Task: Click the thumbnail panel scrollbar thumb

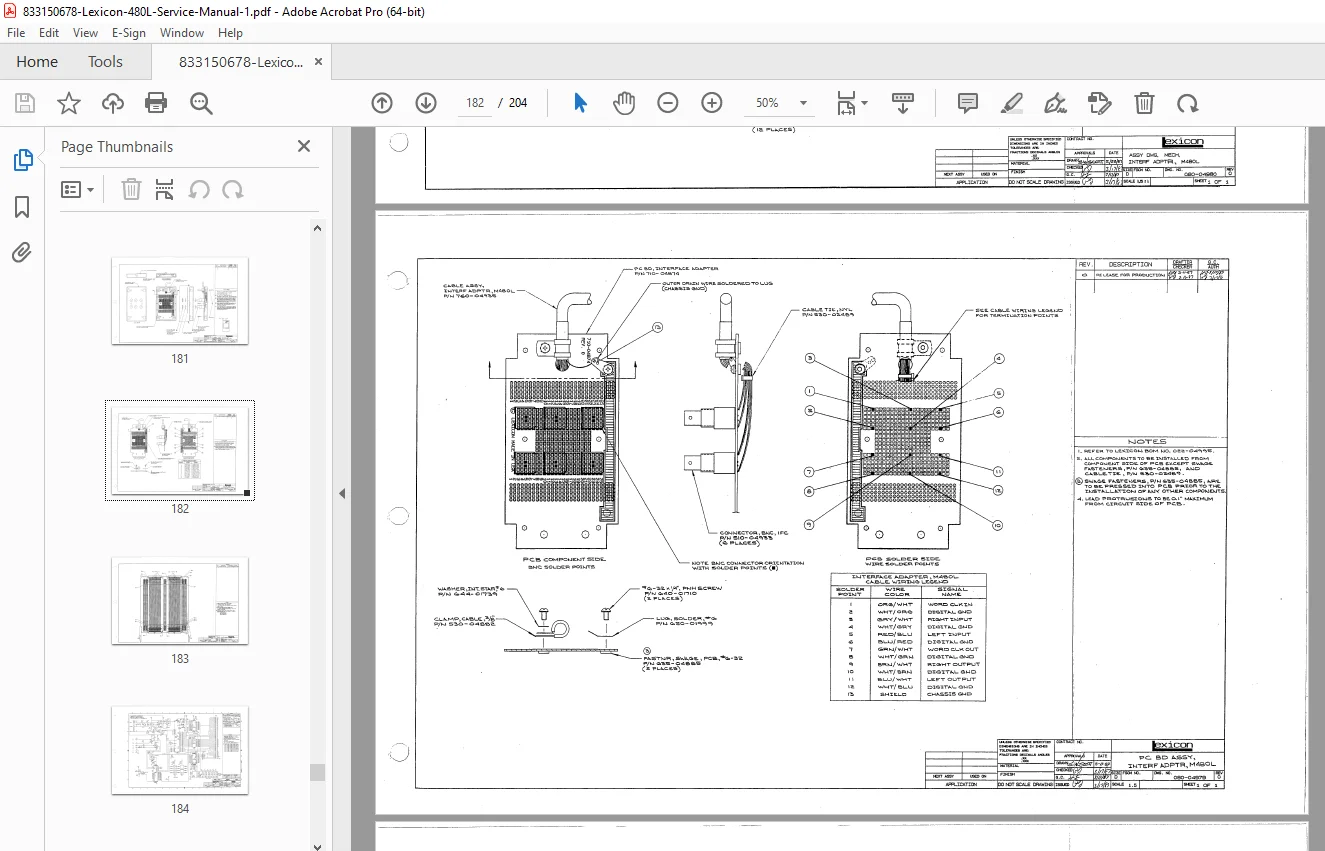Action: (318, 772)
